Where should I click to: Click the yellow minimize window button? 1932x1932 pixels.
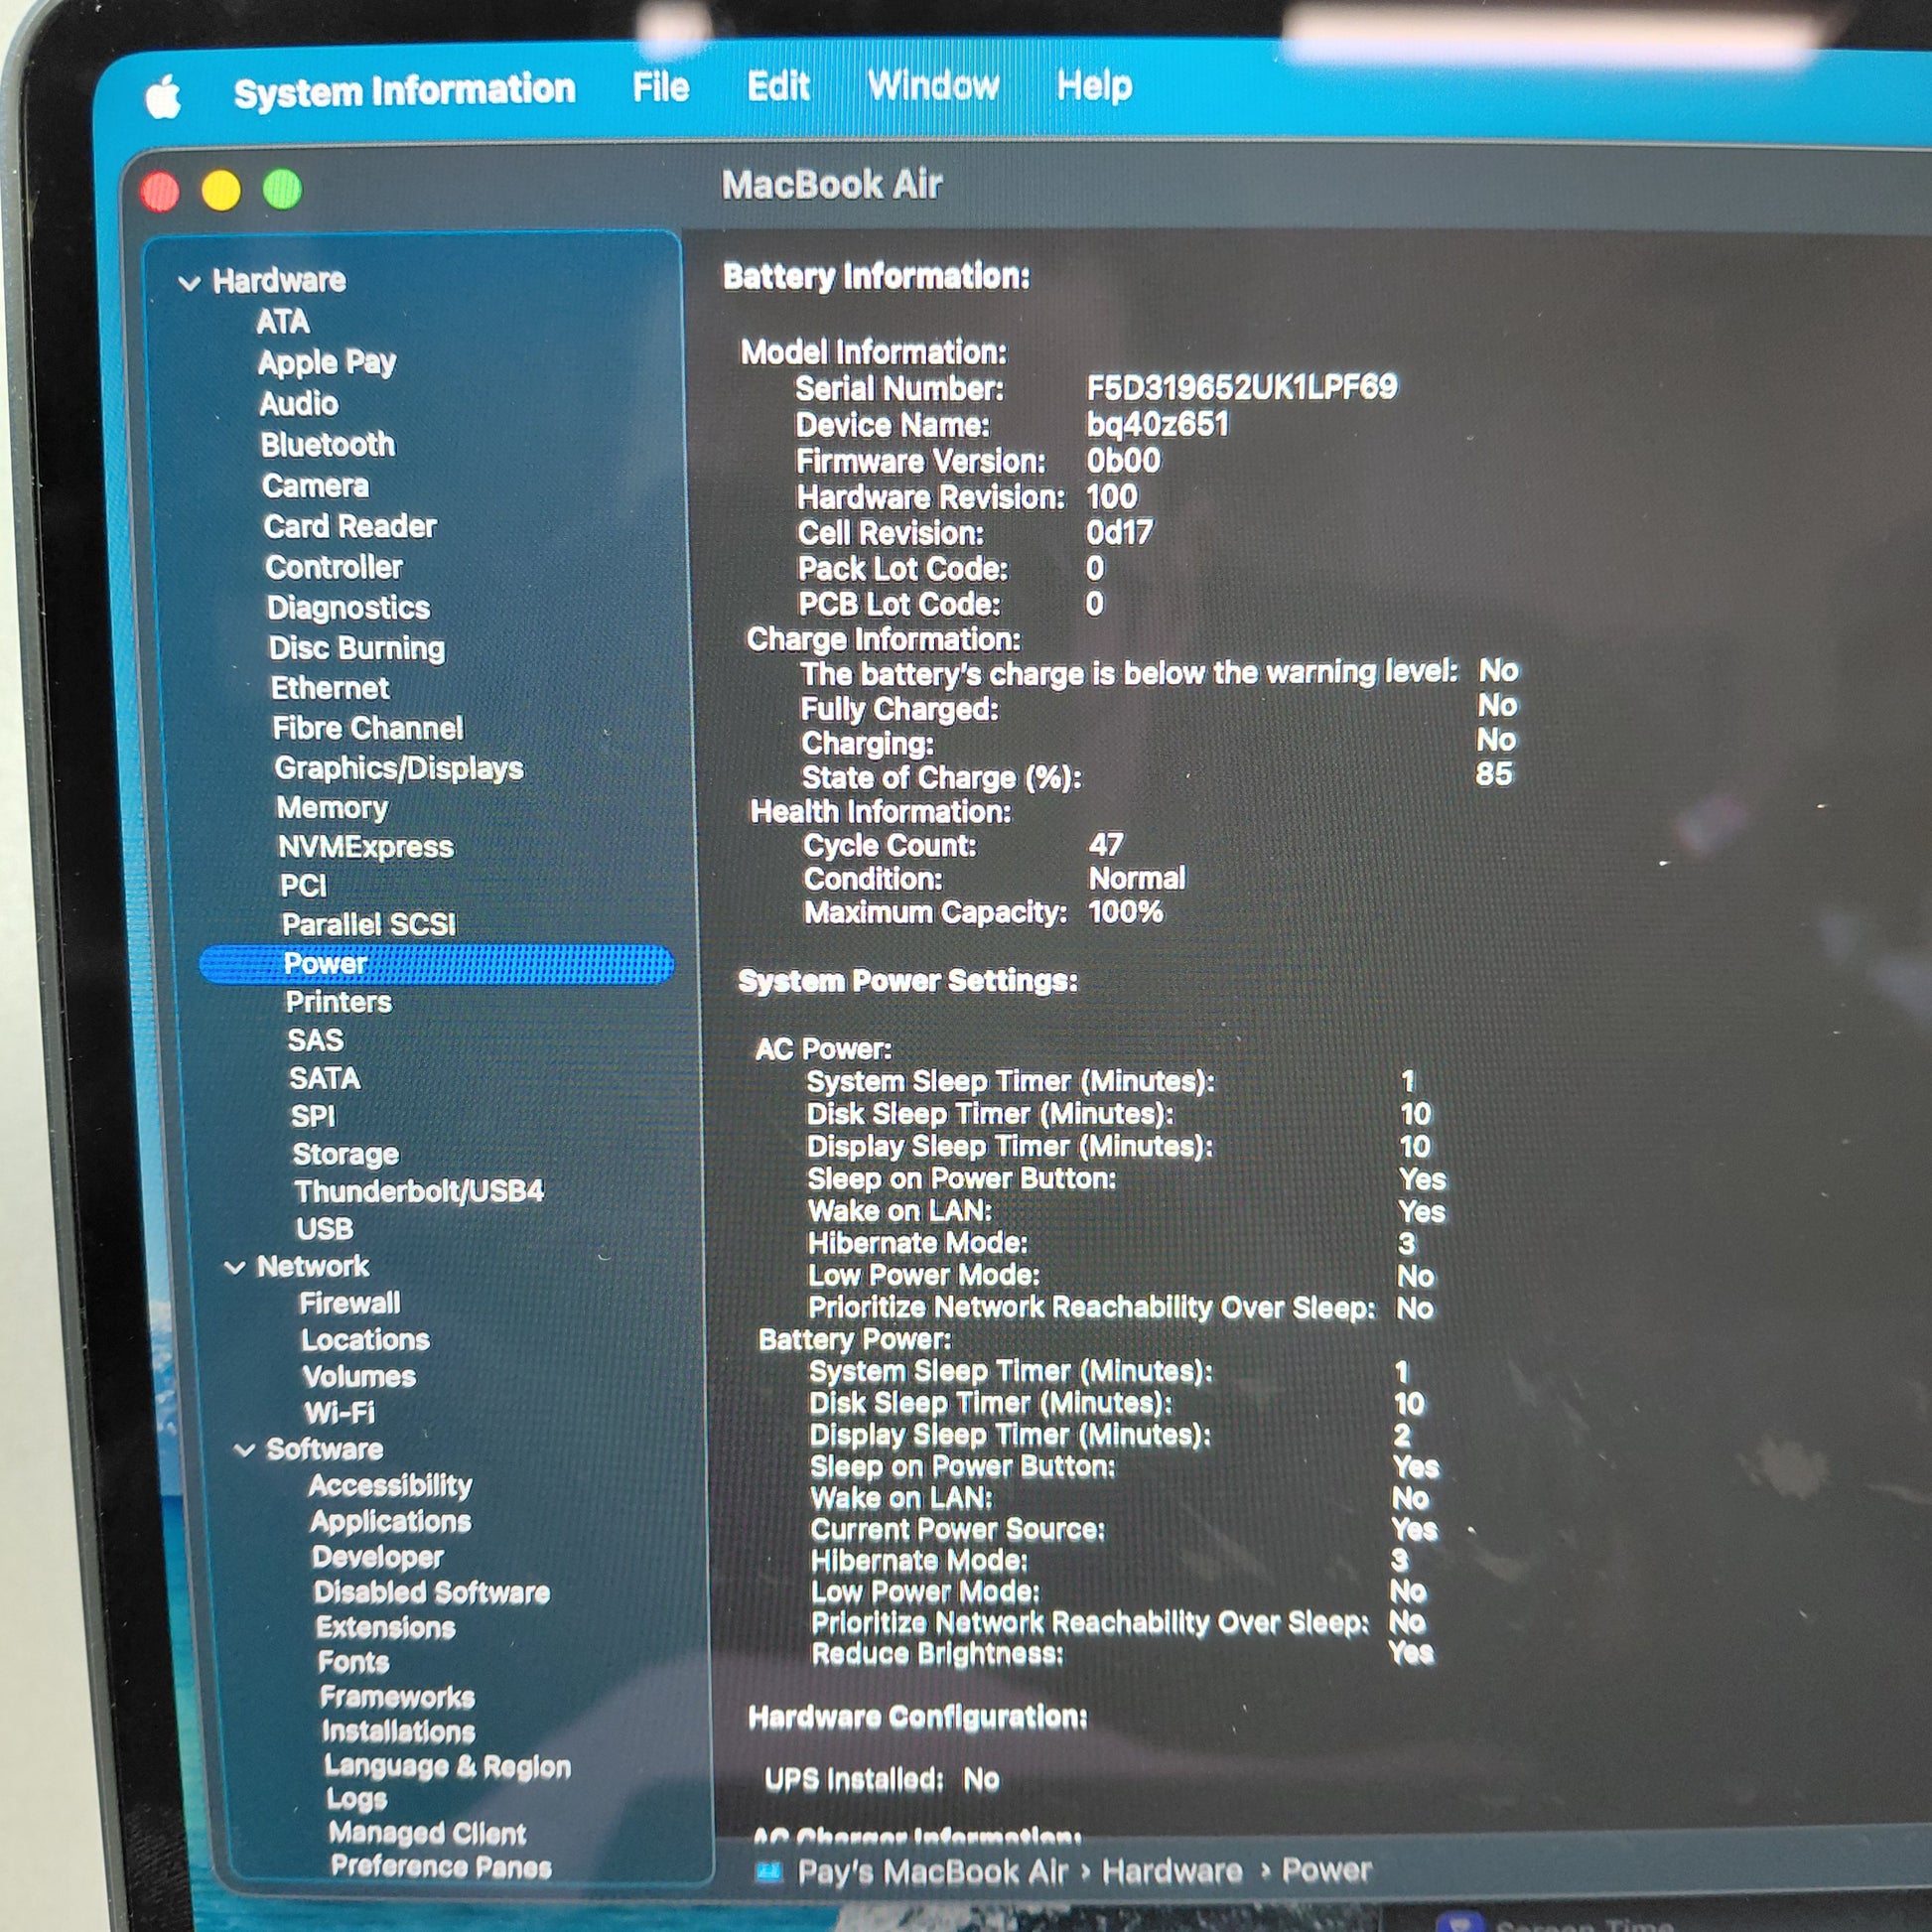point(221,190)
